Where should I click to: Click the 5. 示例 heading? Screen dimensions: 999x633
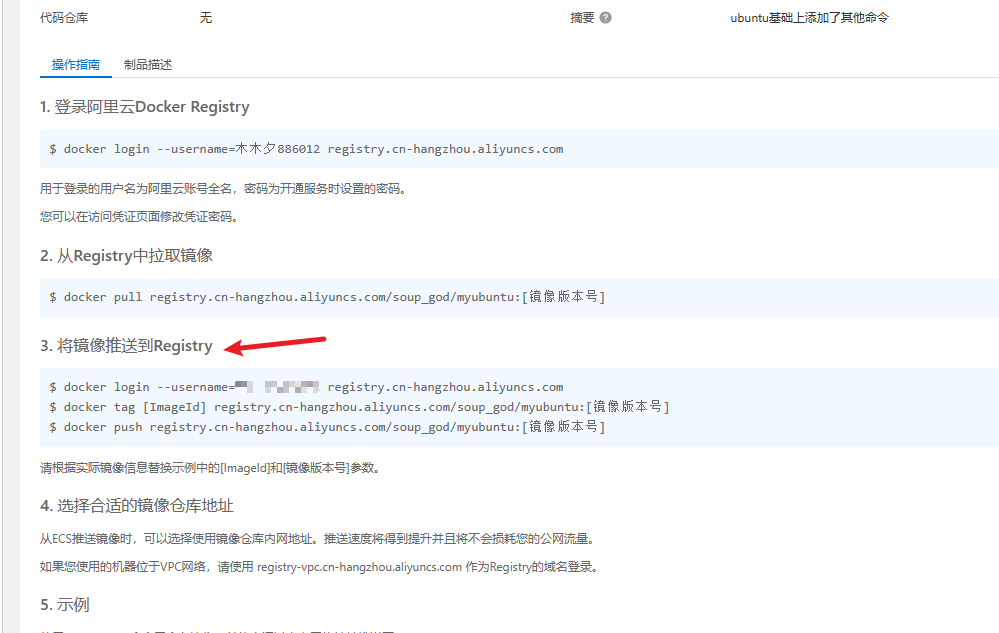65,605
